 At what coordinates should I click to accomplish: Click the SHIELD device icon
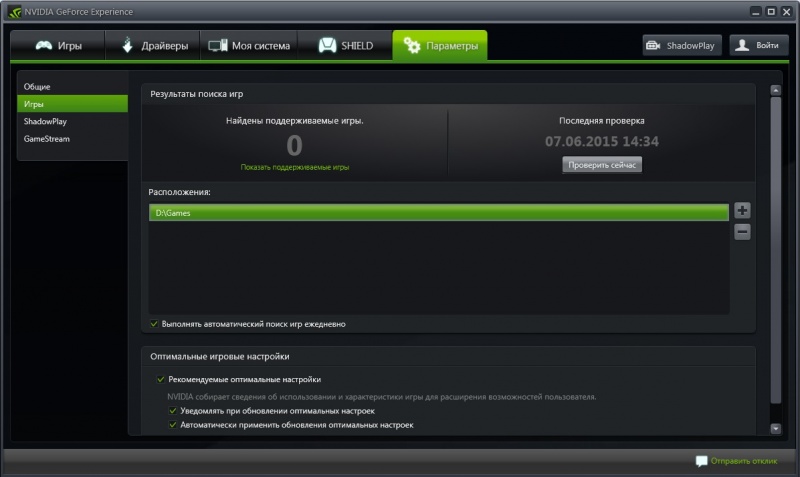(x=328, y=45)
